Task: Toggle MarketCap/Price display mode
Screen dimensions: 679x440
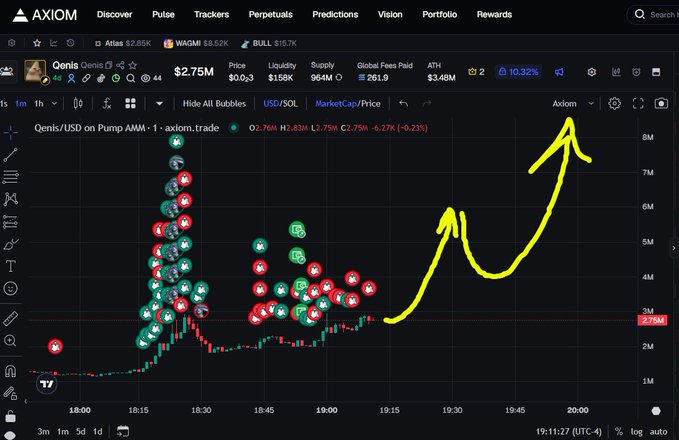Action: pyautogui.click(x=348, y=104)
